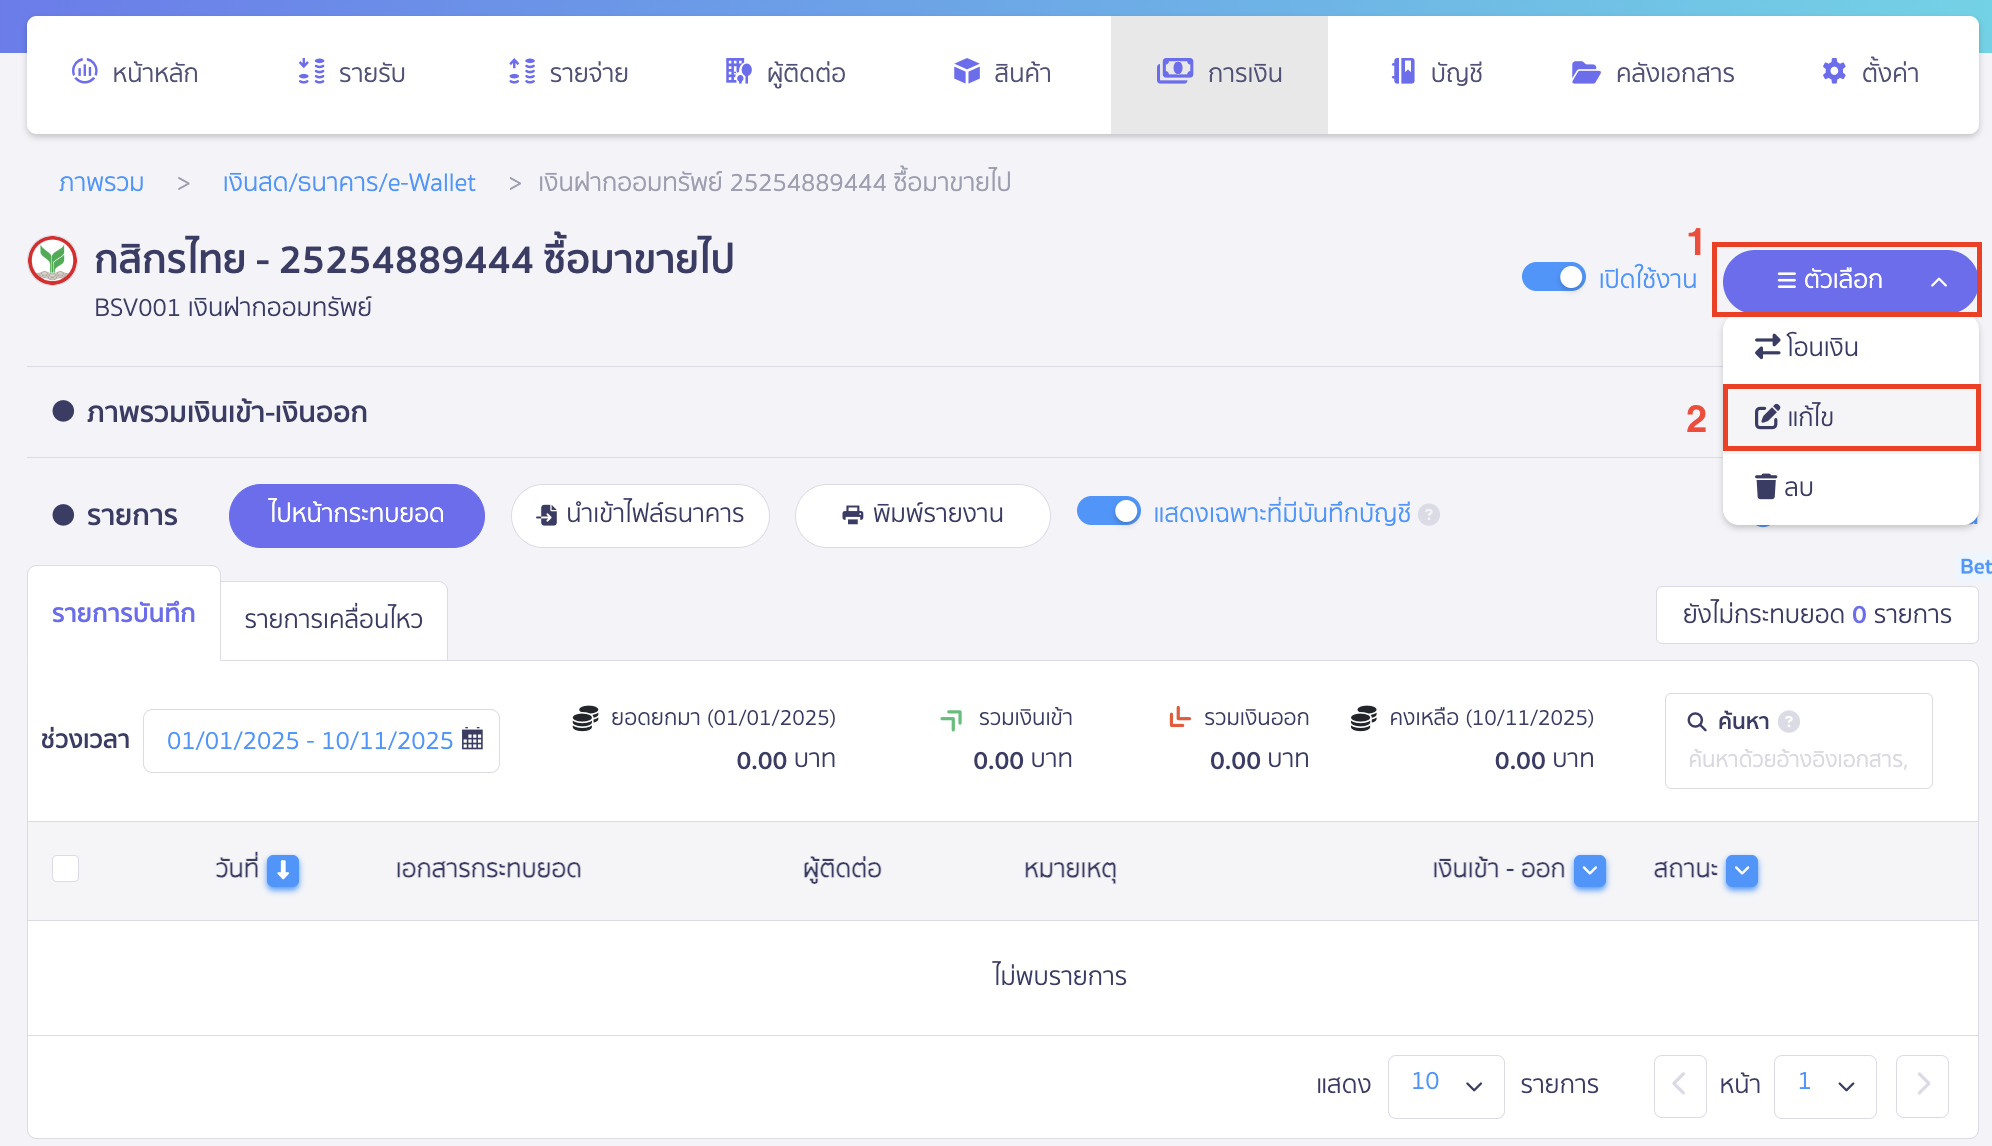This screenshot has width=1992, height=1146.
Task: Open the เงินเข้า-ออก column filter
Action: coord(1589,870)
